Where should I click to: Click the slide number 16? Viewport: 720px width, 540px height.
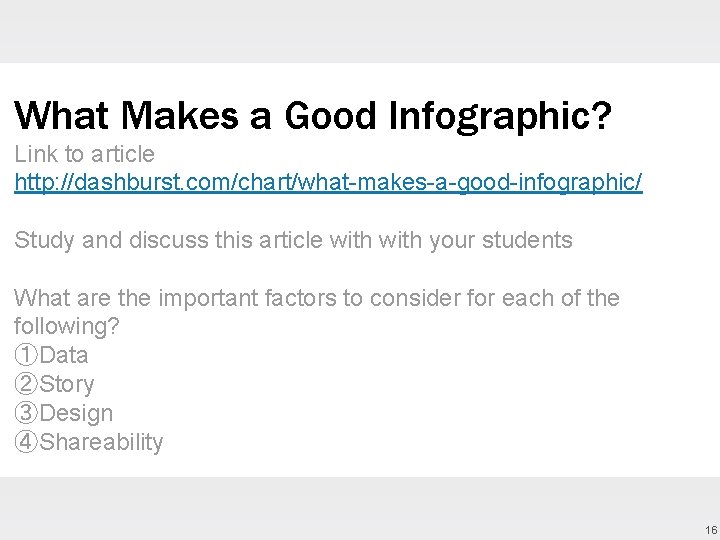click(x=709, y=529)
